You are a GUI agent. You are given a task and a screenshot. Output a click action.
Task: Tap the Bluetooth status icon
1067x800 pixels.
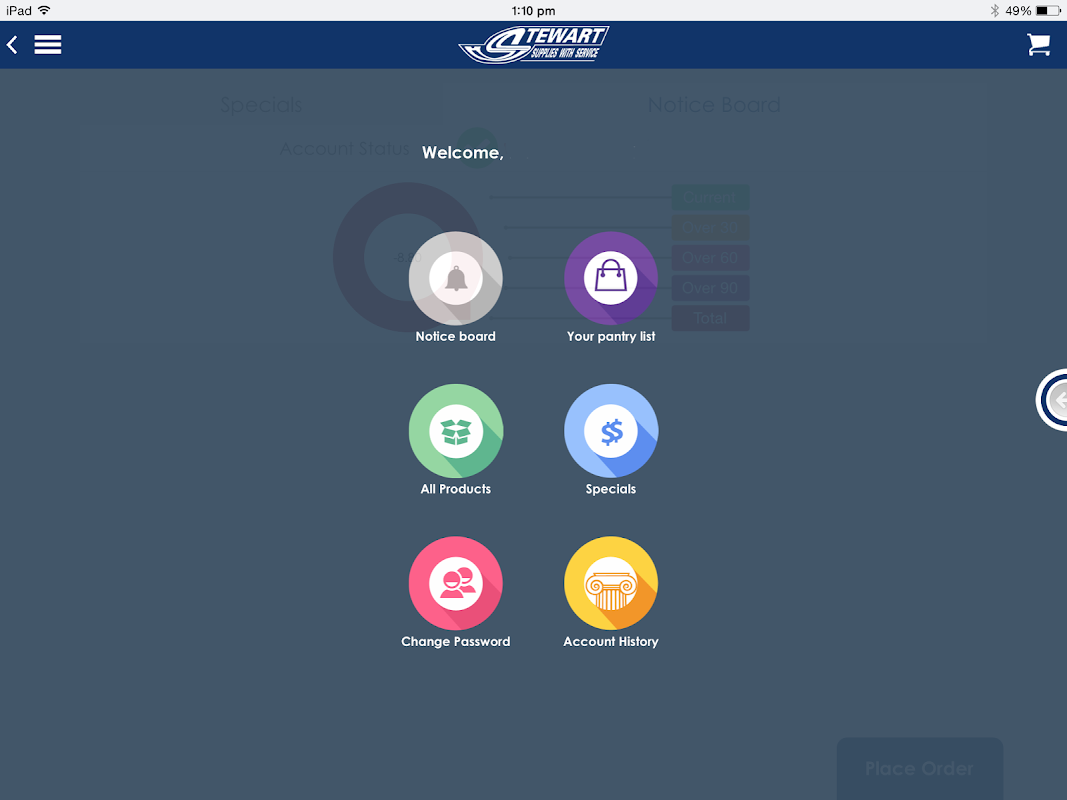(x=994, y=10)
